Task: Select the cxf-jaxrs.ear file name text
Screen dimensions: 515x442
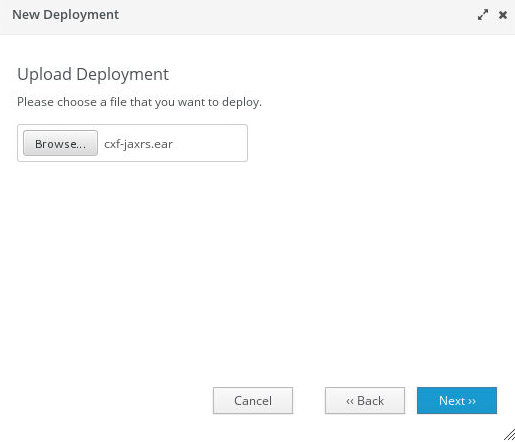Action: point(138,144)
